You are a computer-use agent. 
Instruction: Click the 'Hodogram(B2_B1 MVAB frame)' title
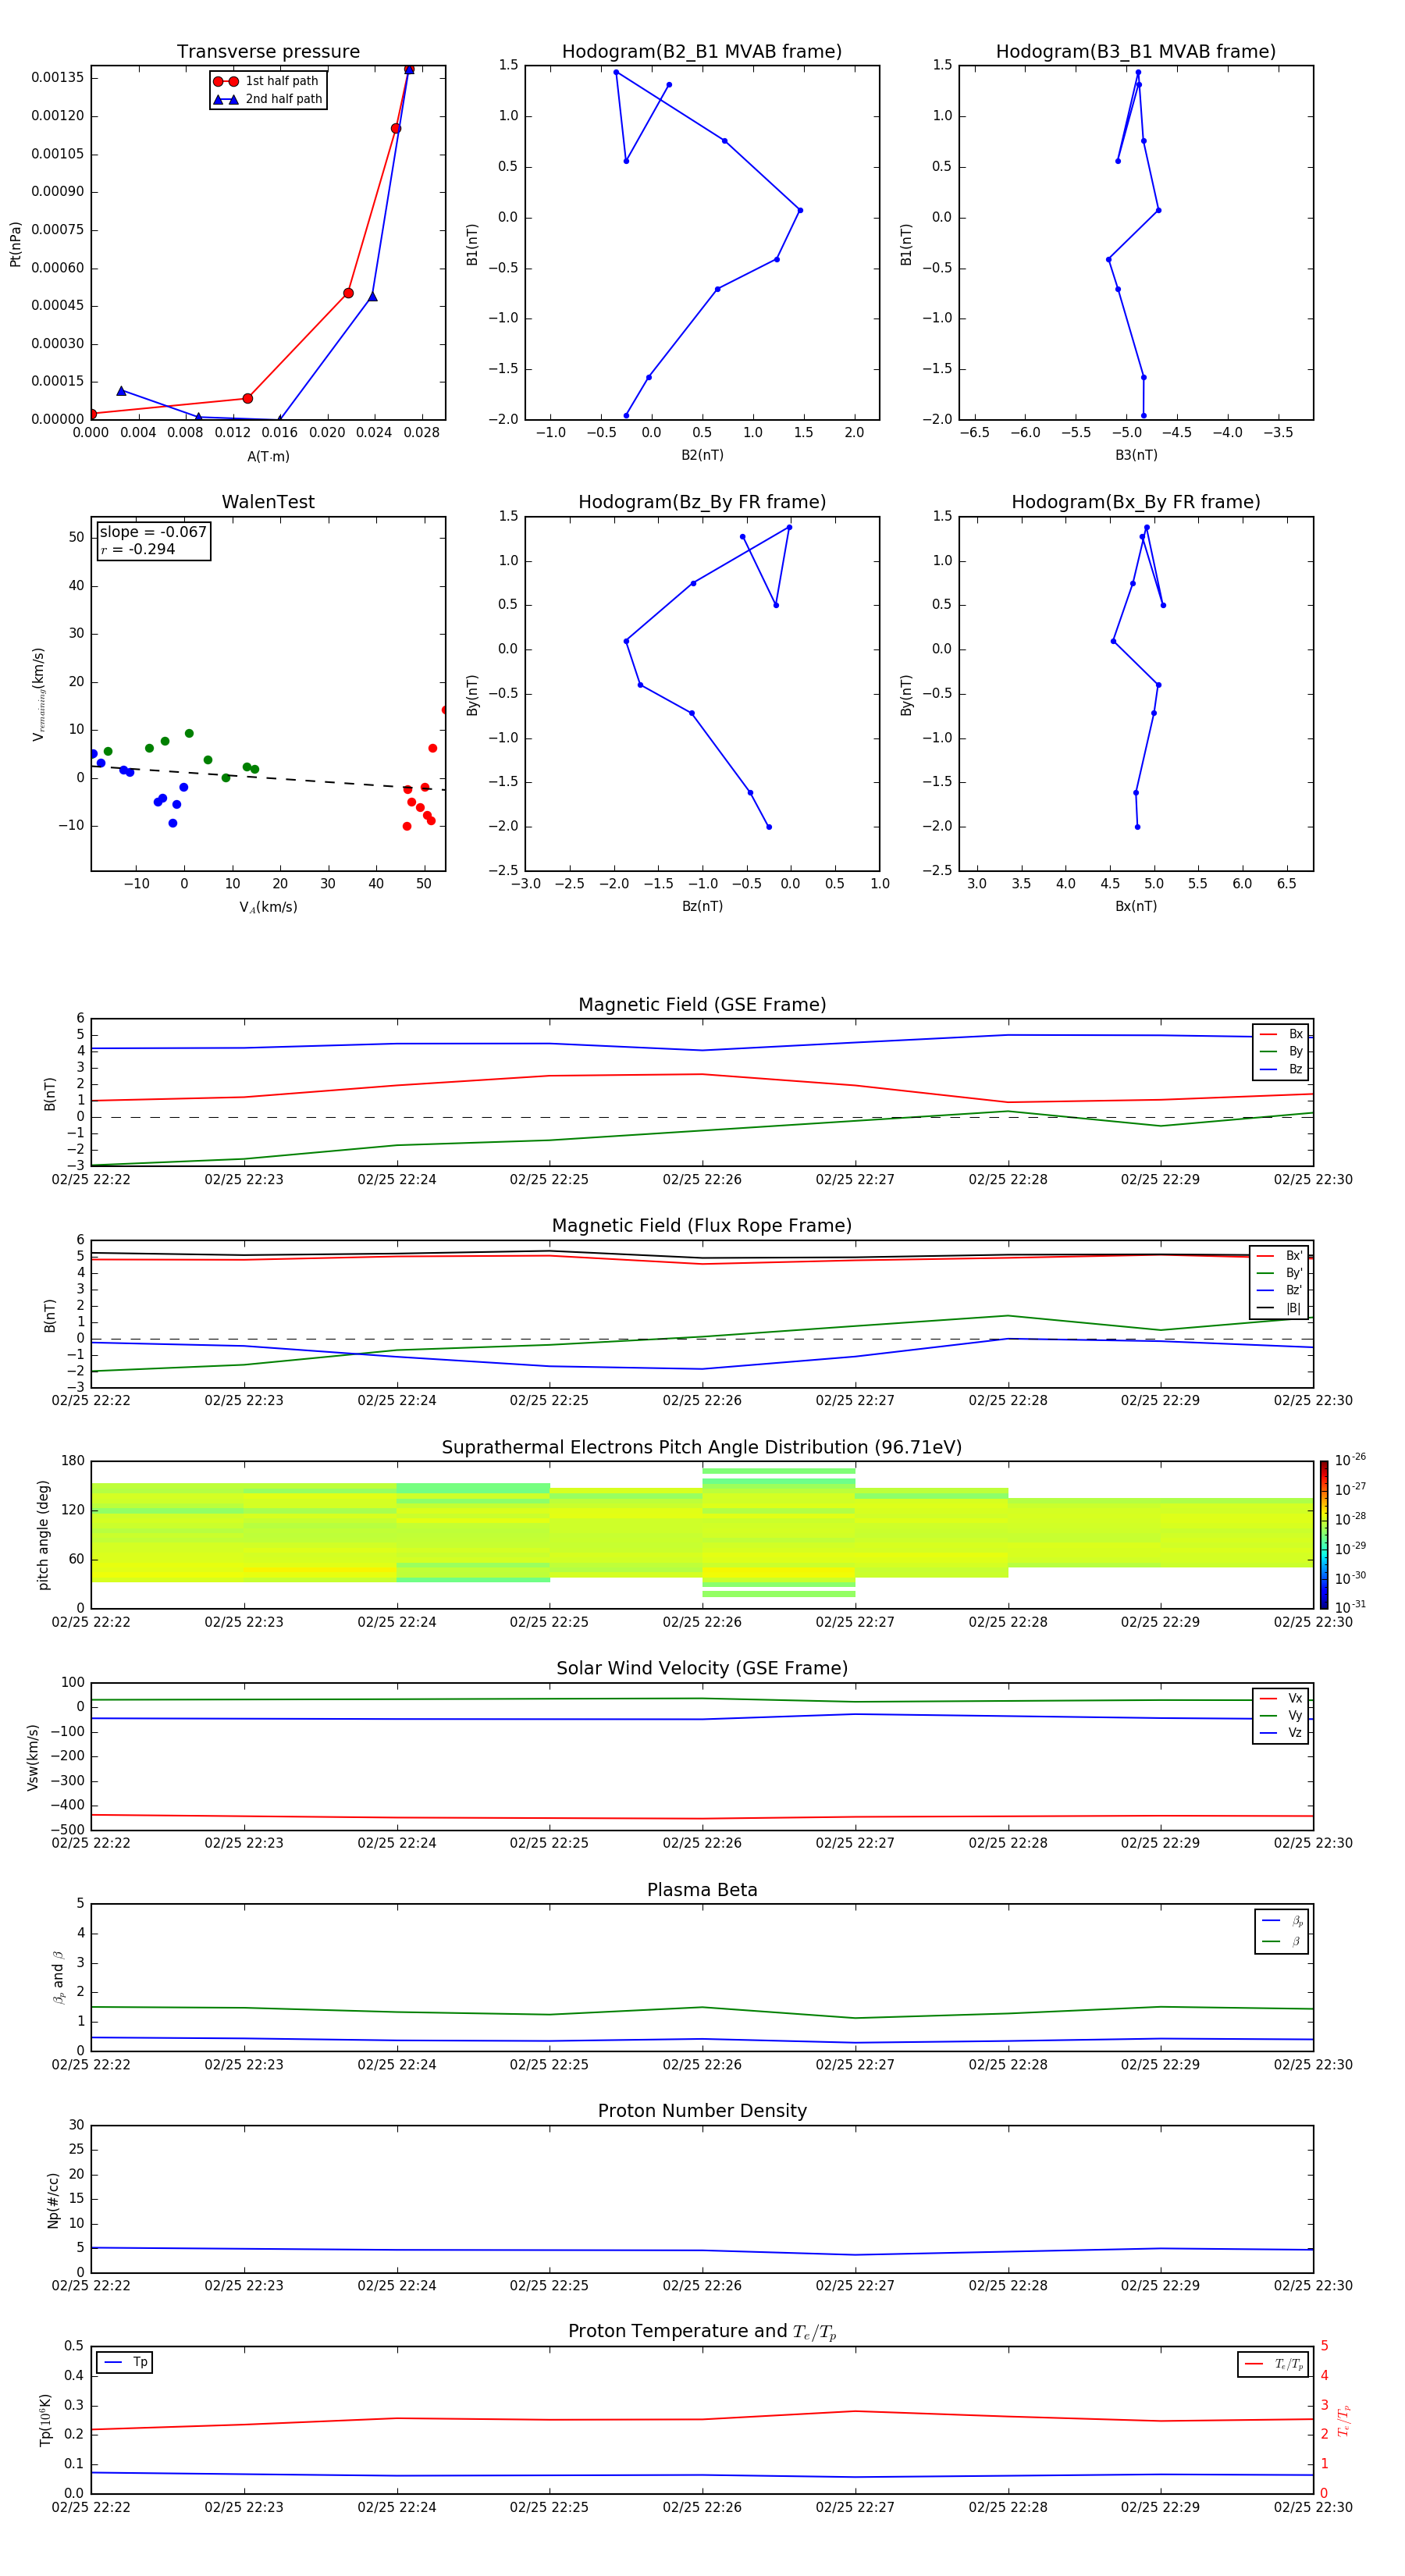point(702,52)
